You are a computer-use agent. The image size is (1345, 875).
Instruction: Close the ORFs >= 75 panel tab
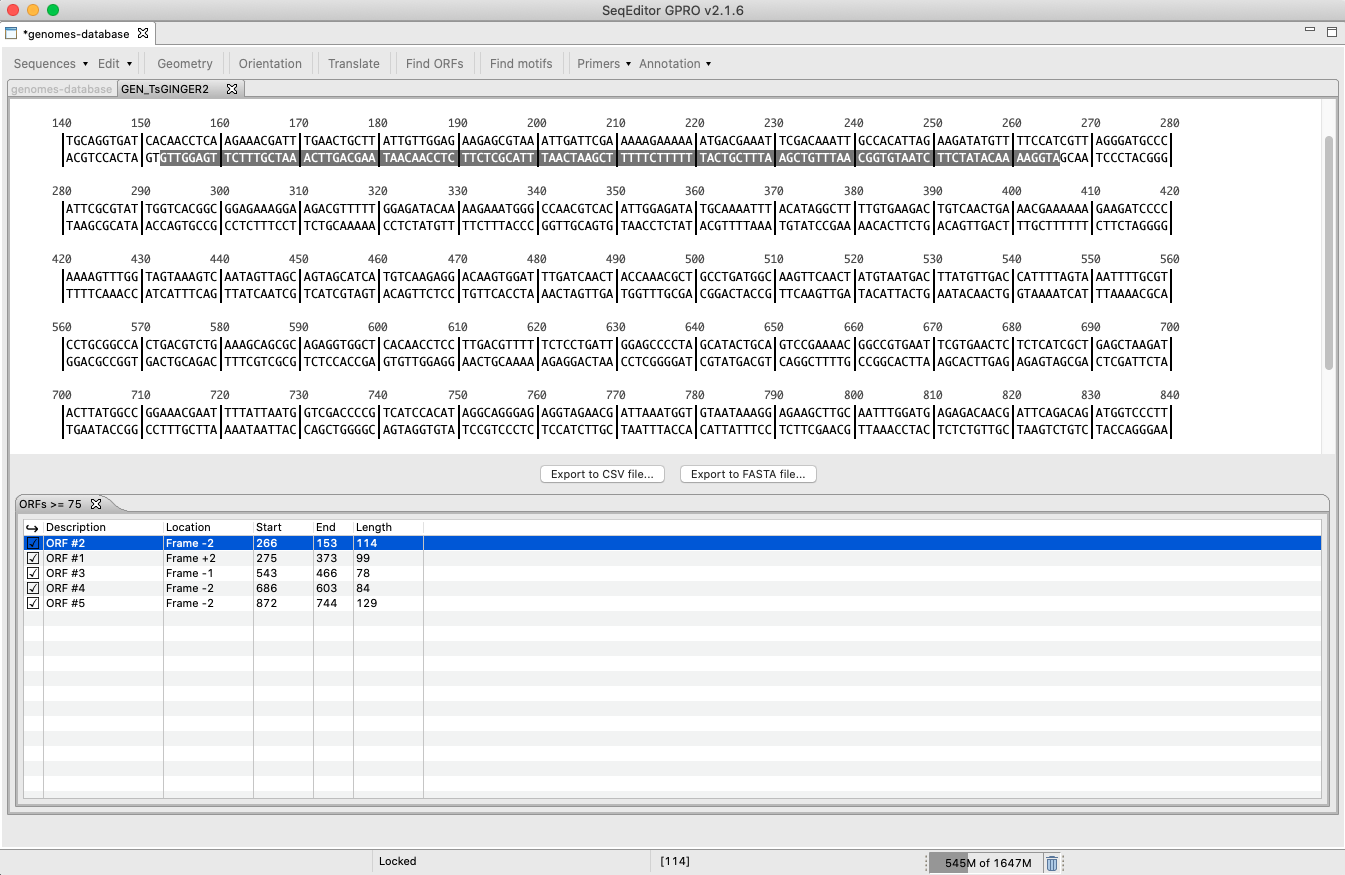96,505
